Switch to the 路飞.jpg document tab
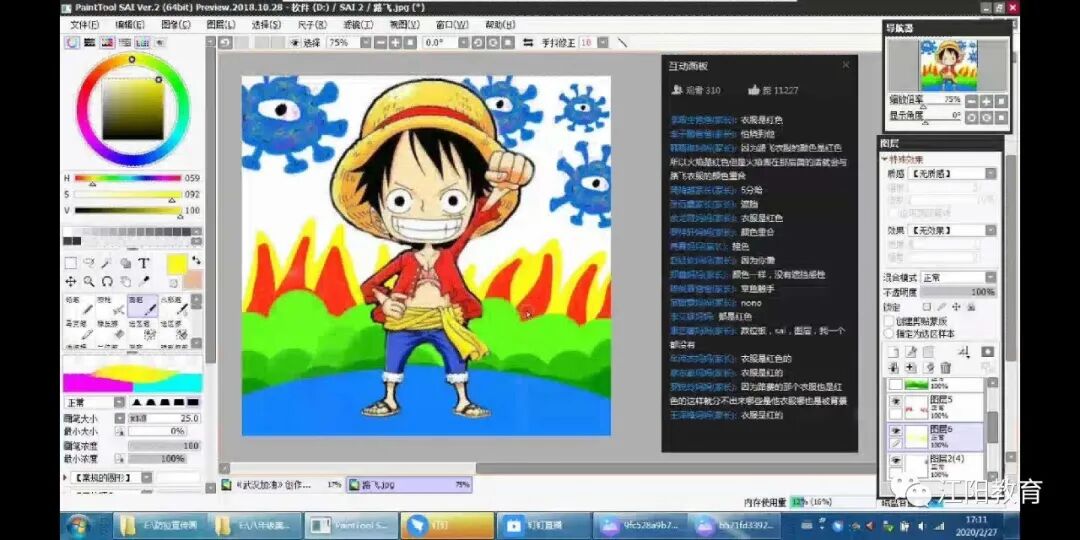Screen dimensions: 1080x540 pyautogui.click(x=409, y=485)
